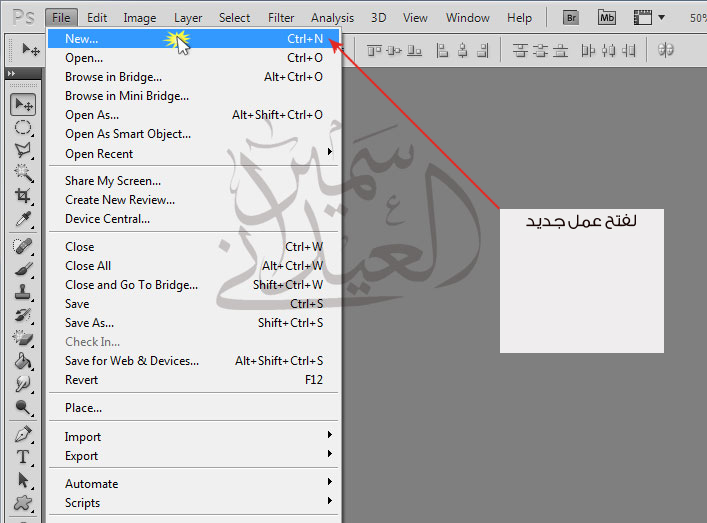Open the Select menu
The image size is (707, 523).
(x=234, y=18)
